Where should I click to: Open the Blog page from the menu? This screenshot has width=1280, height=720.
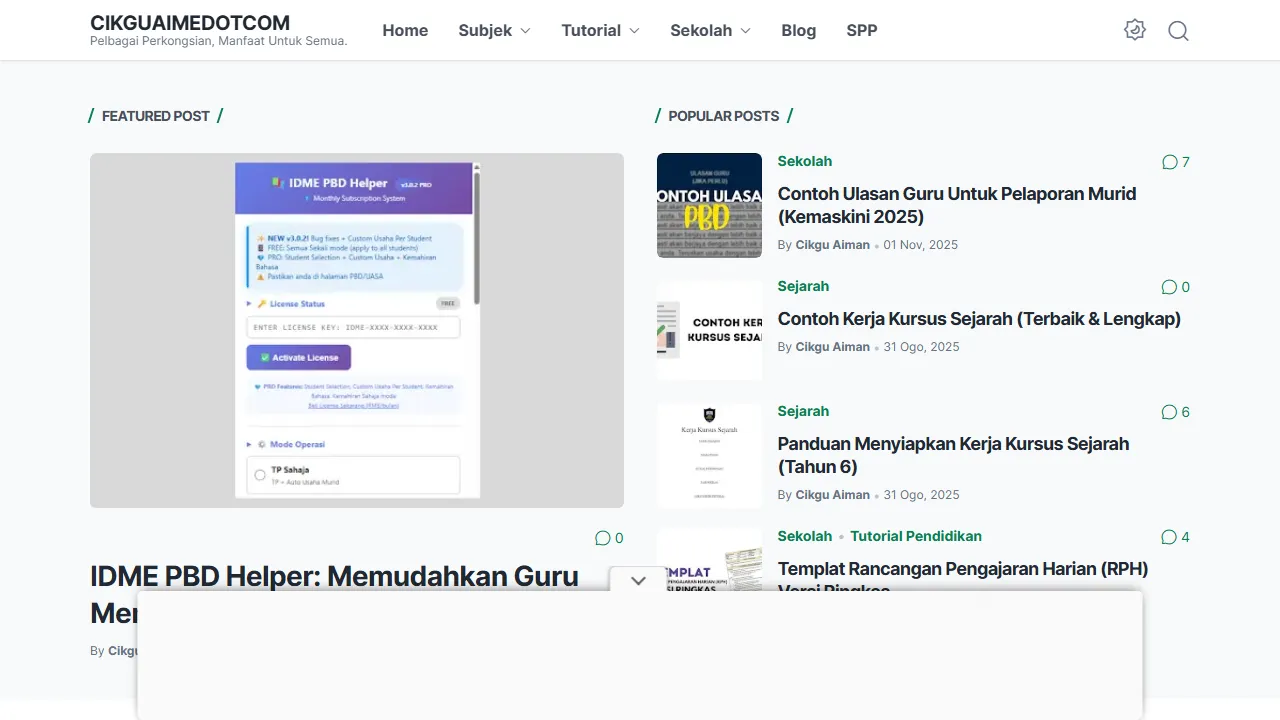coord(798,30)
